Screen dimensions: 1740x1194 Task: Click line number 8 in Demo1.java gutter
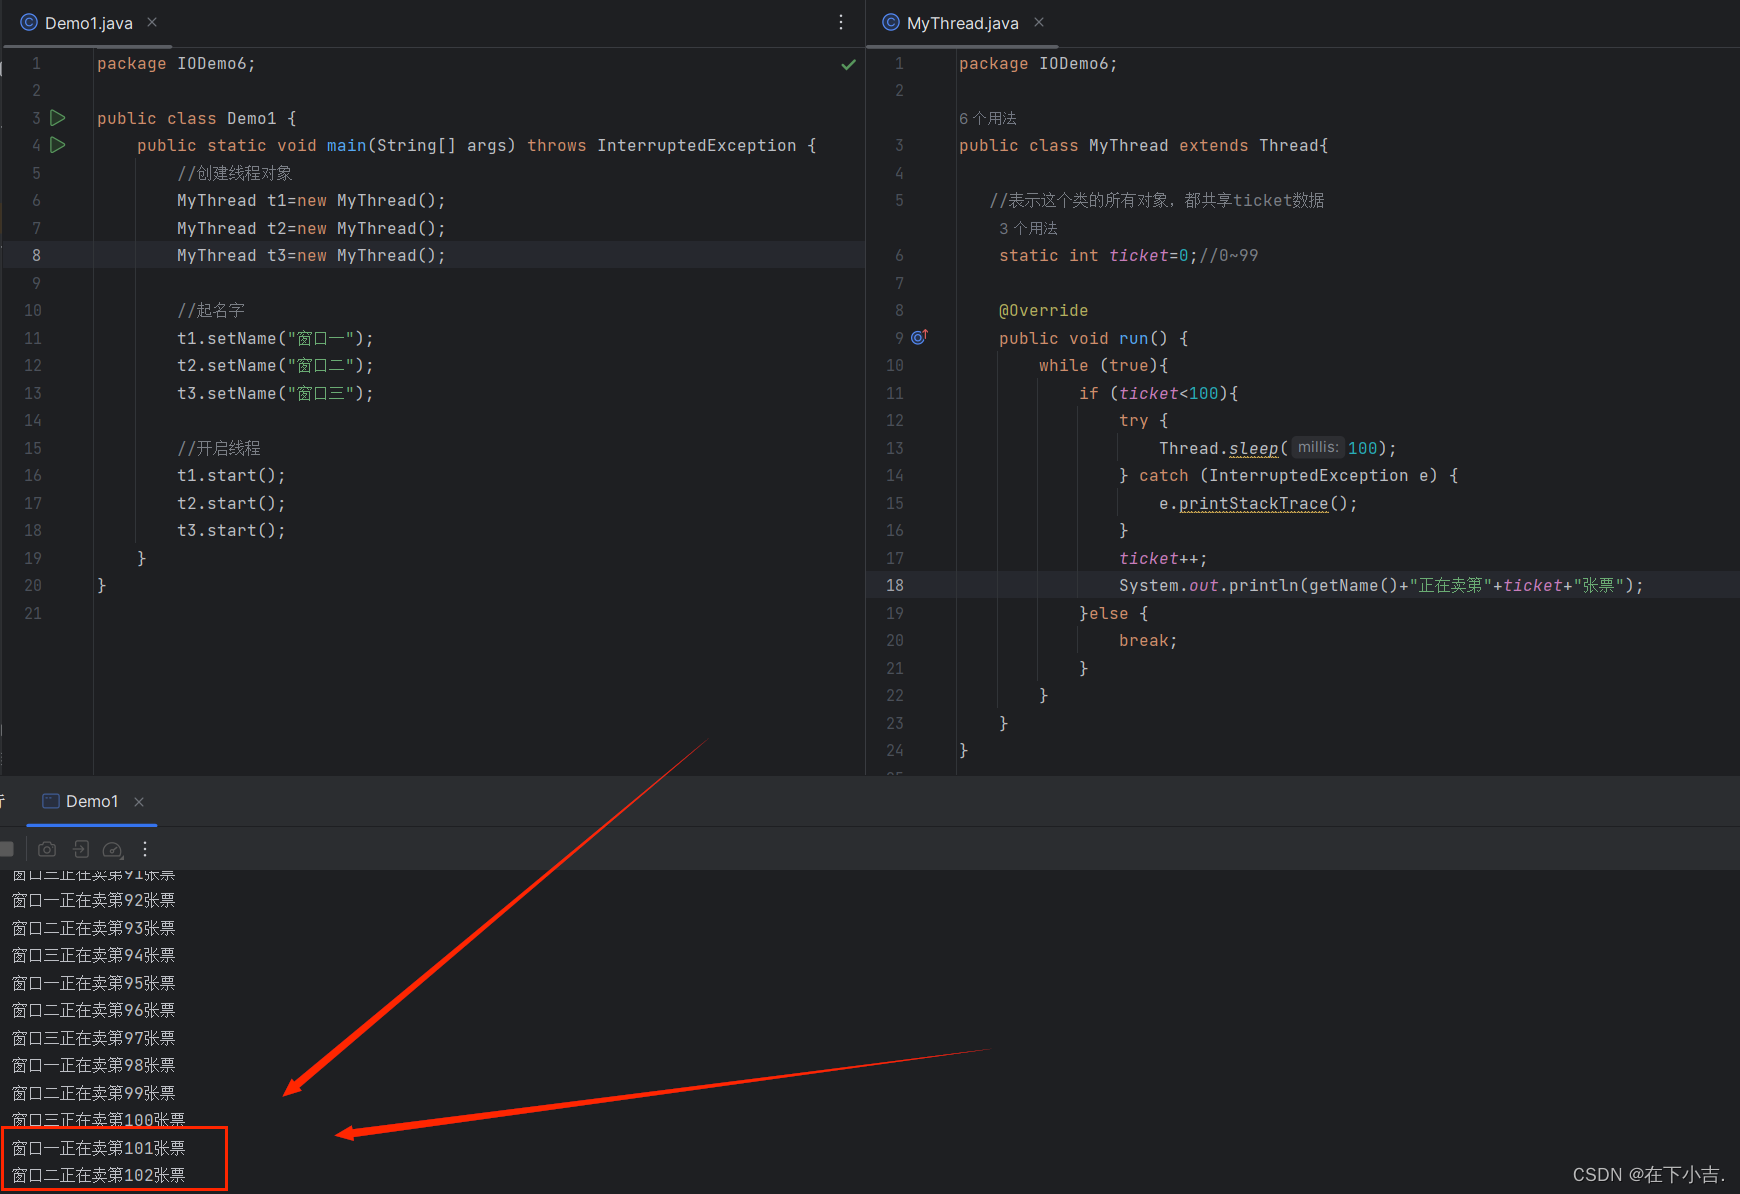[36, 255]
